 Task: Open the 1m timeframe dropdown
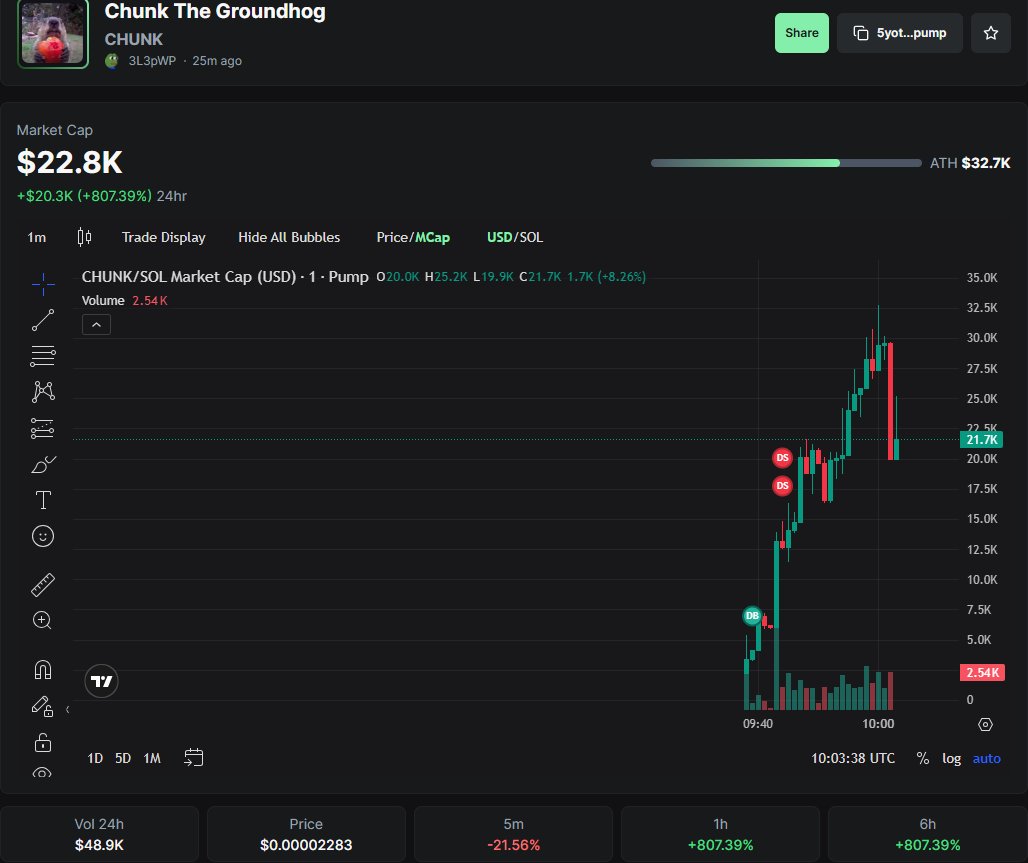[x=37, y=237]
